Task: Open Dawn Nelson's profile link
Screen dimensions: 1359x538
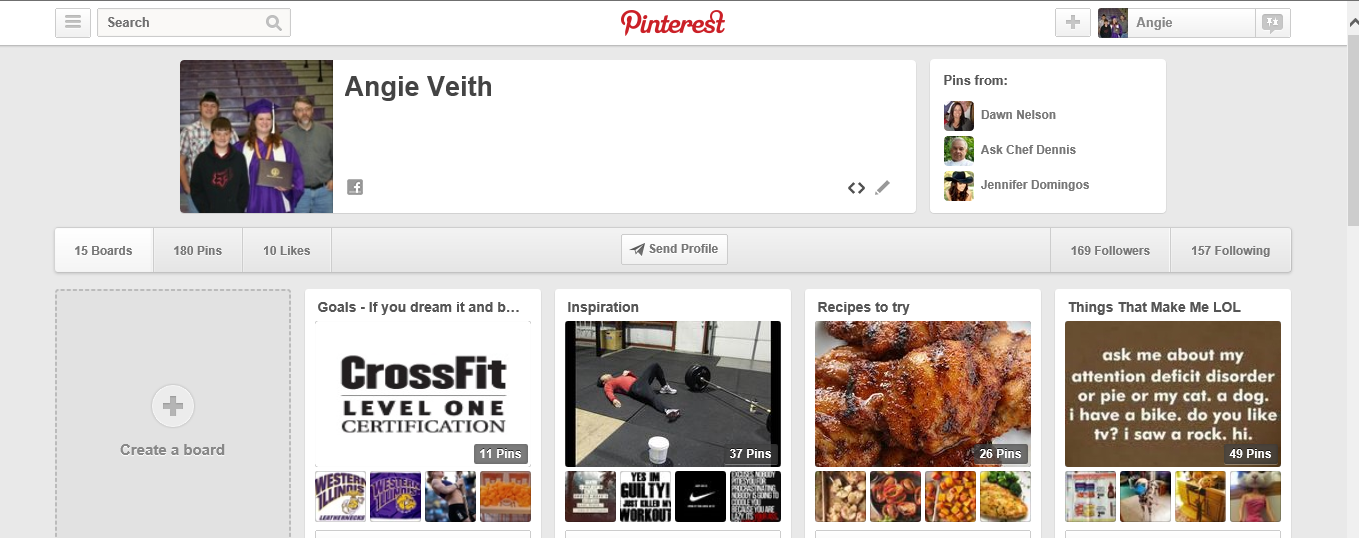Action: tap(1018, 115)
